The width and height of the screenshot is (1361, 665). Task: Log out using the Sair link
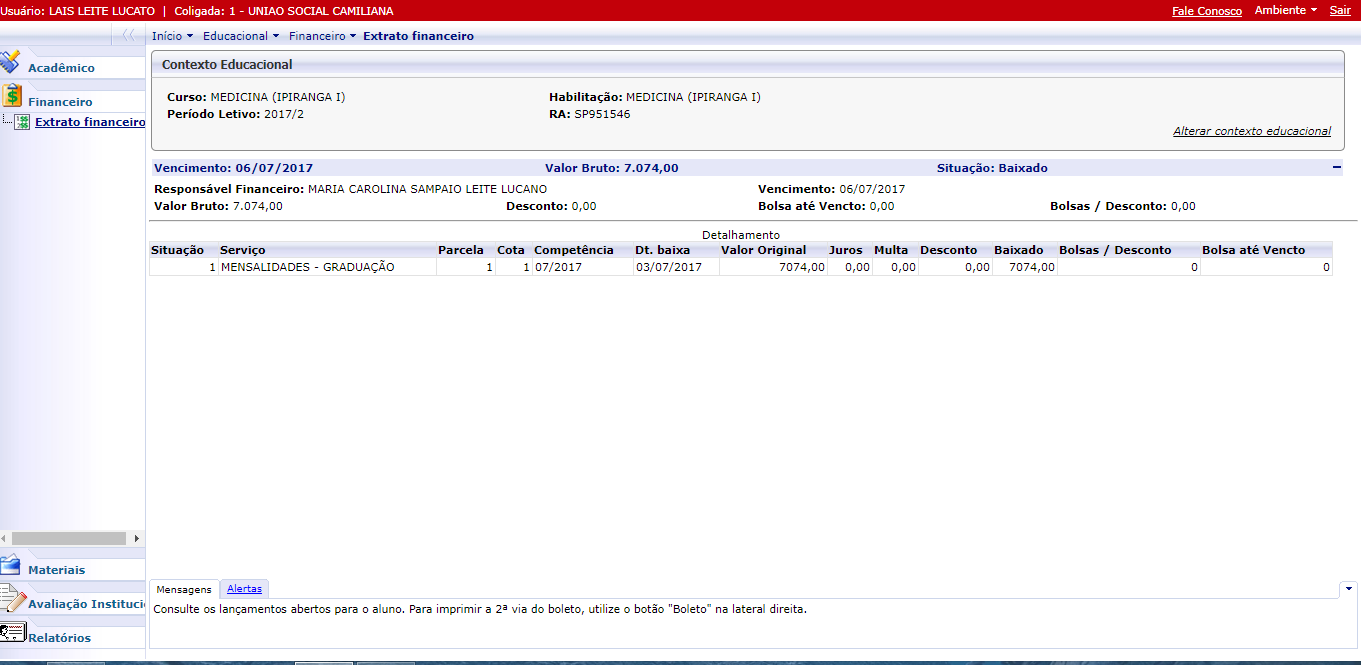(1339, 10)
